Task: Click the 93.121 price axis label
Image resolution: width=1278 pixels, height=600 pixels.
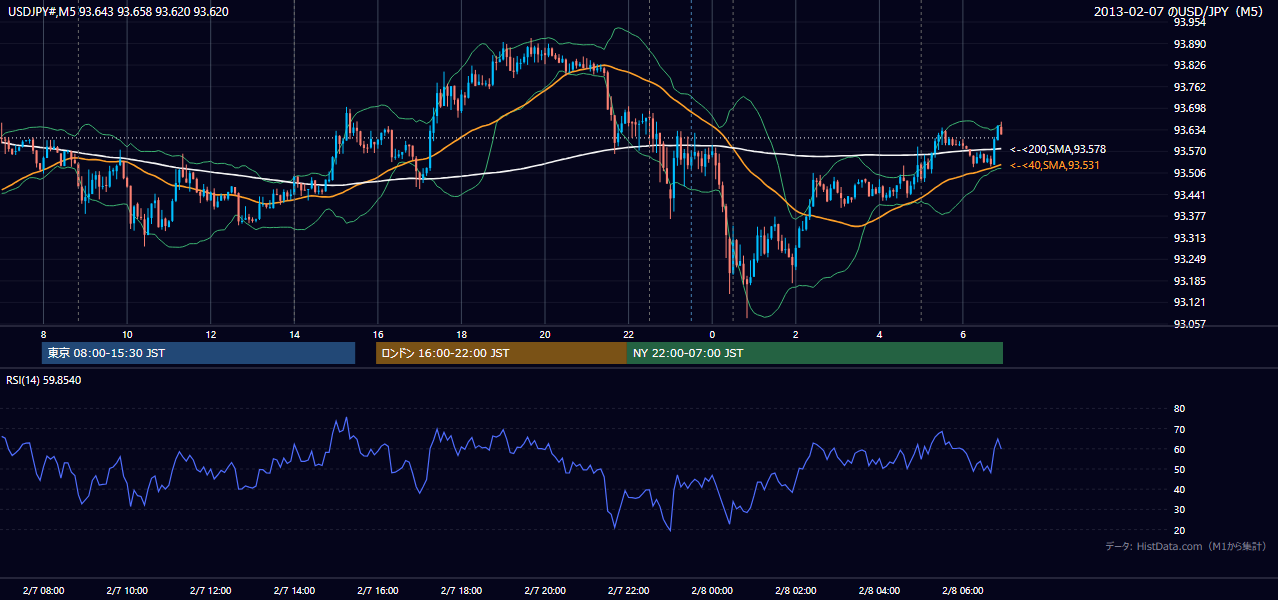Action: 1190,302
